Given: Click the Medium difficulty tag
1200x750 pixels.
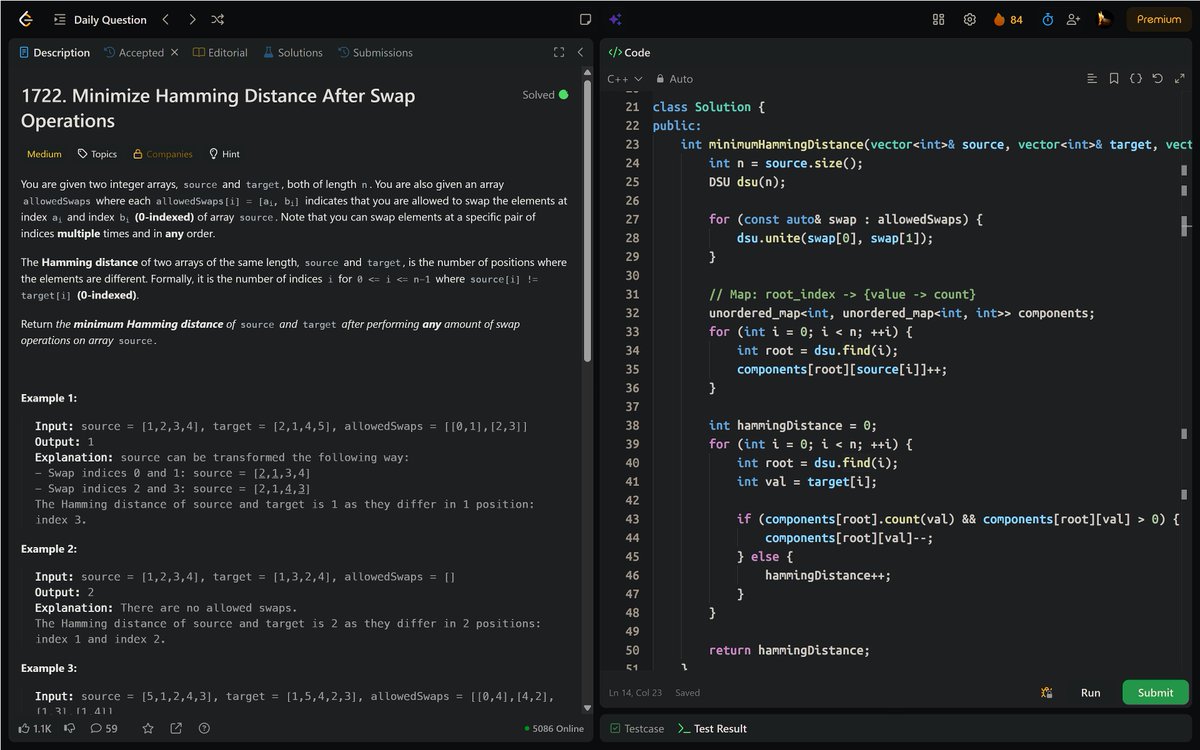Looking at the screenshot, I should pos(44,154).
